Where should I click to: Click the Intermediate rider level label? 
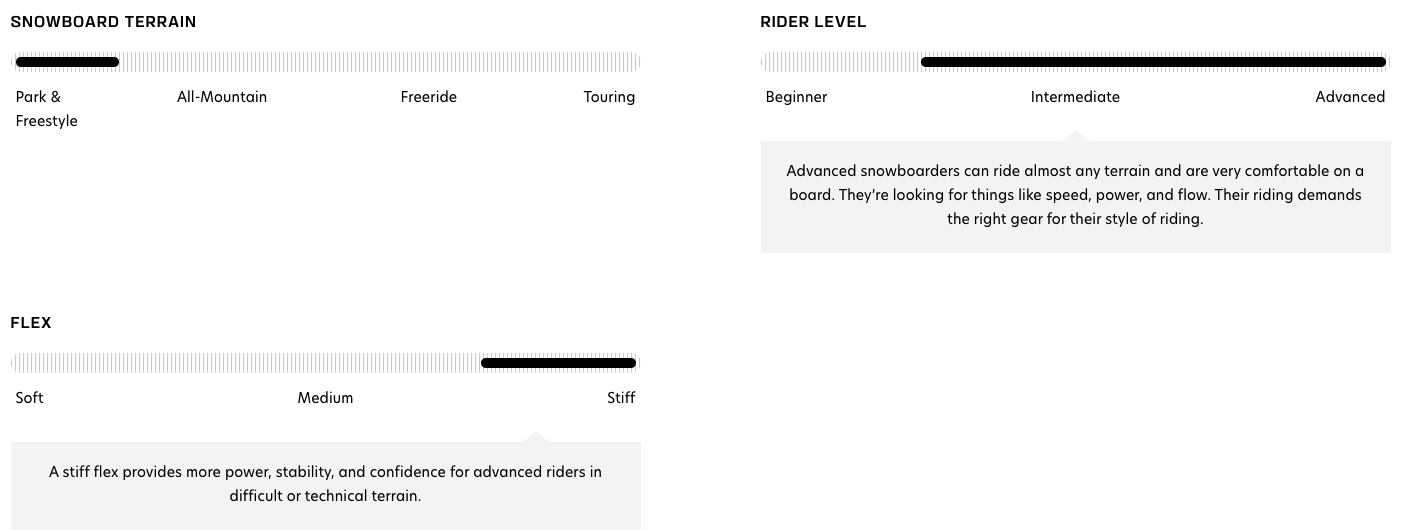tap(1075, 97)
